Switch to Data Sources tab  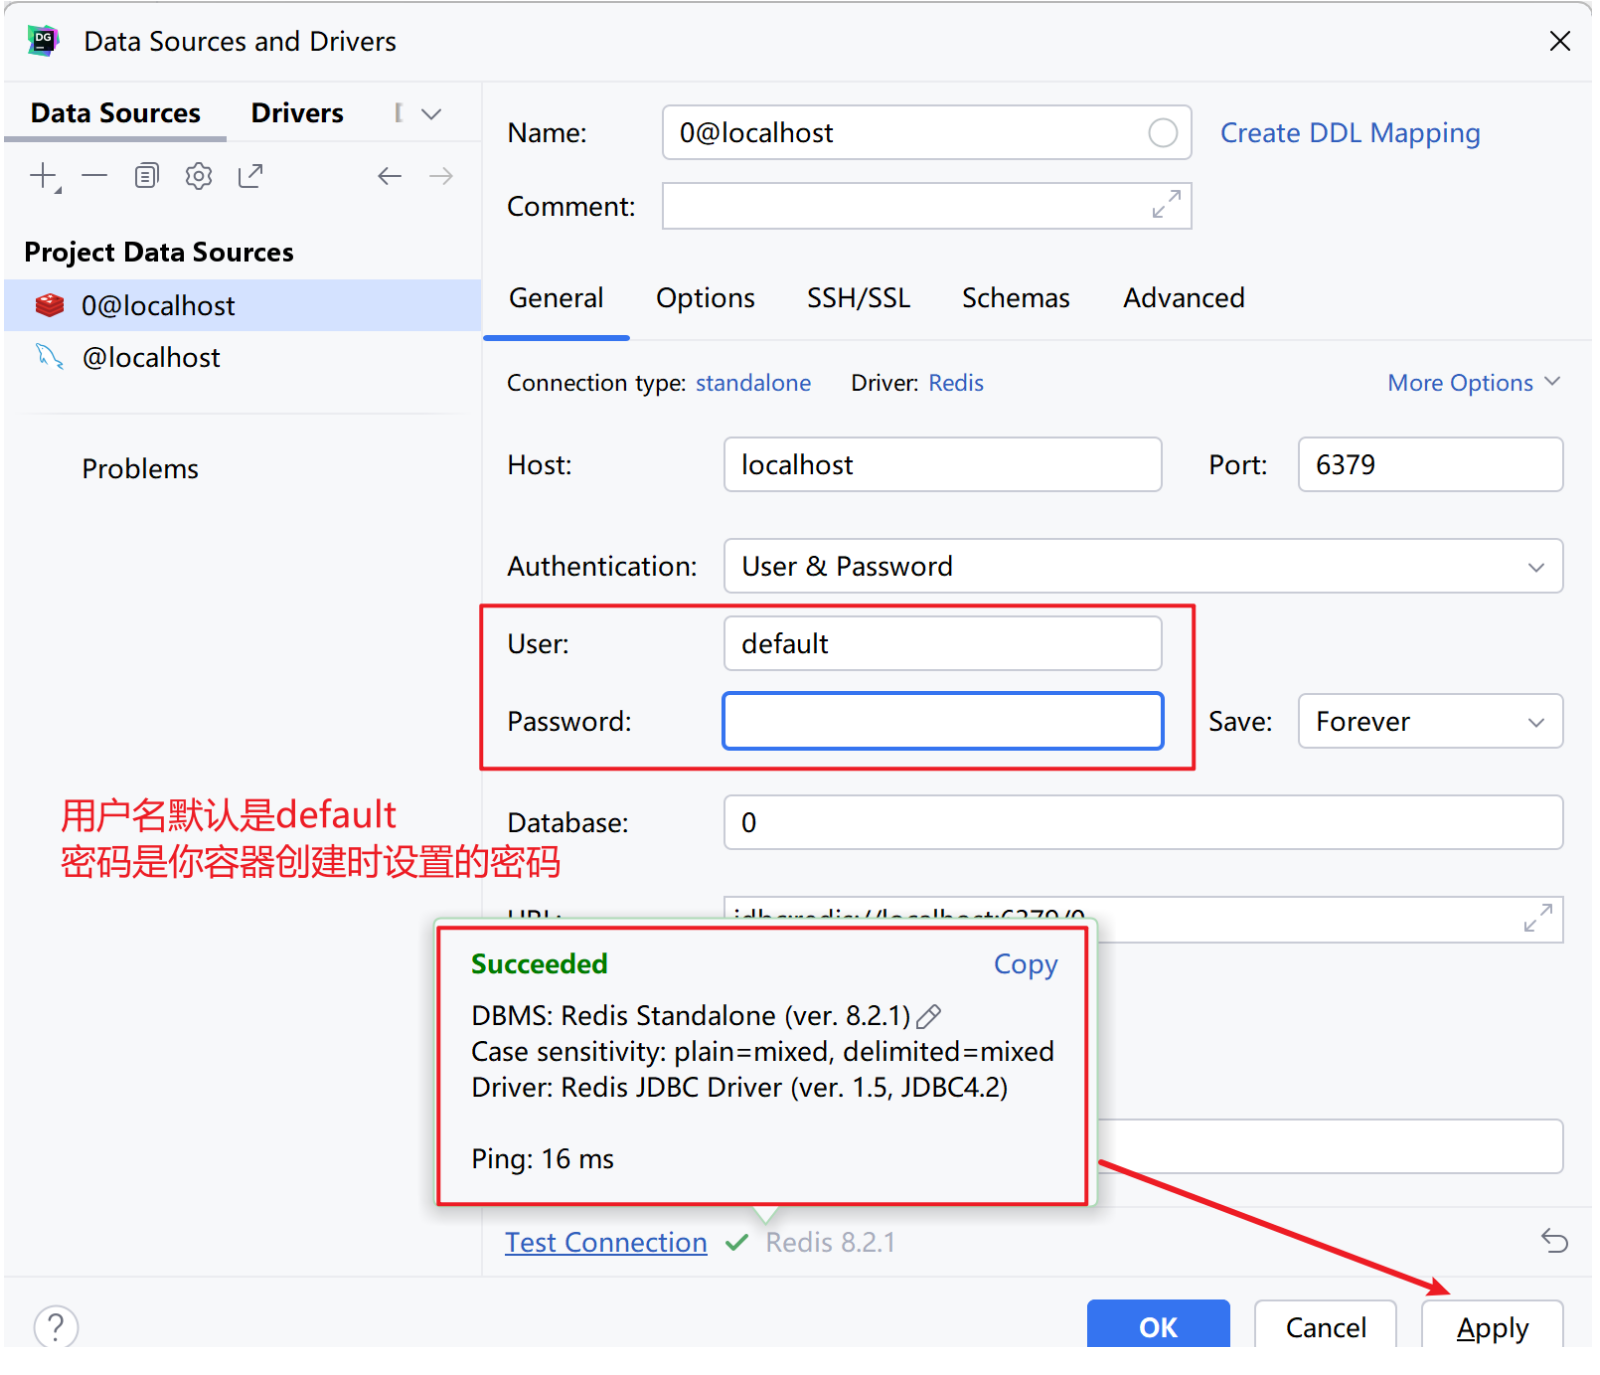click(115, 113)
